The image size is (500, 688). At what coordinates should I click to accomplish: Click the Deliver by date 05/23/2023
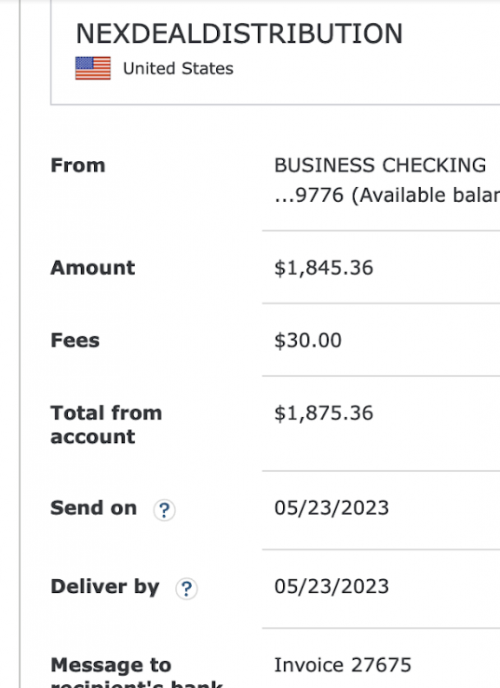[x=332, y=587]
